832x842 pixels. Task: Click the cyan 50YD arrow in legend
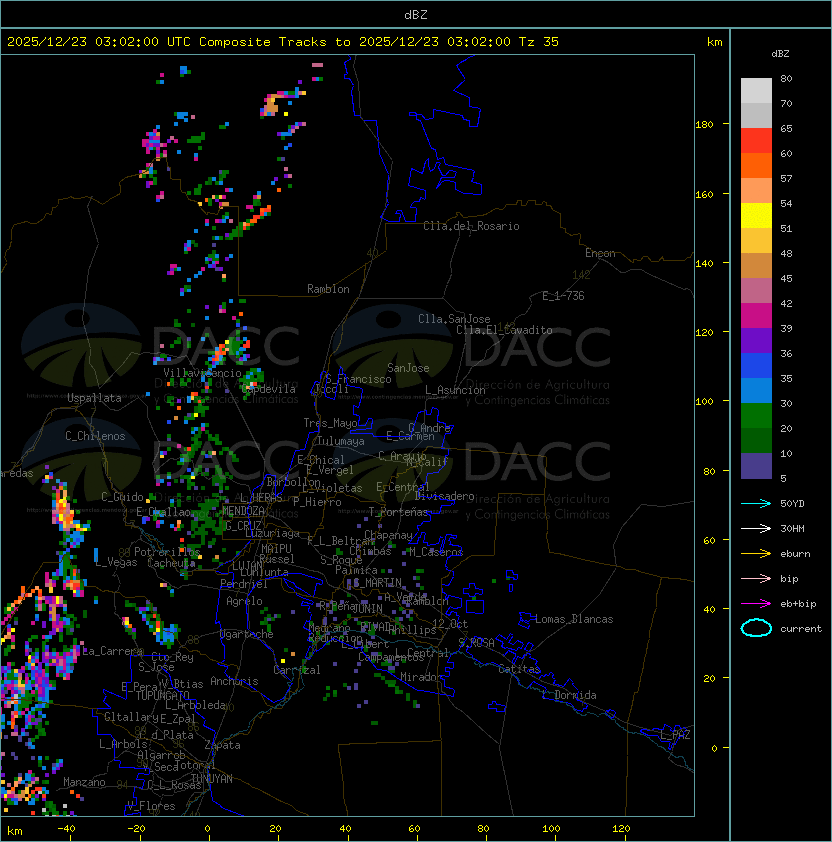pos(756,503)
